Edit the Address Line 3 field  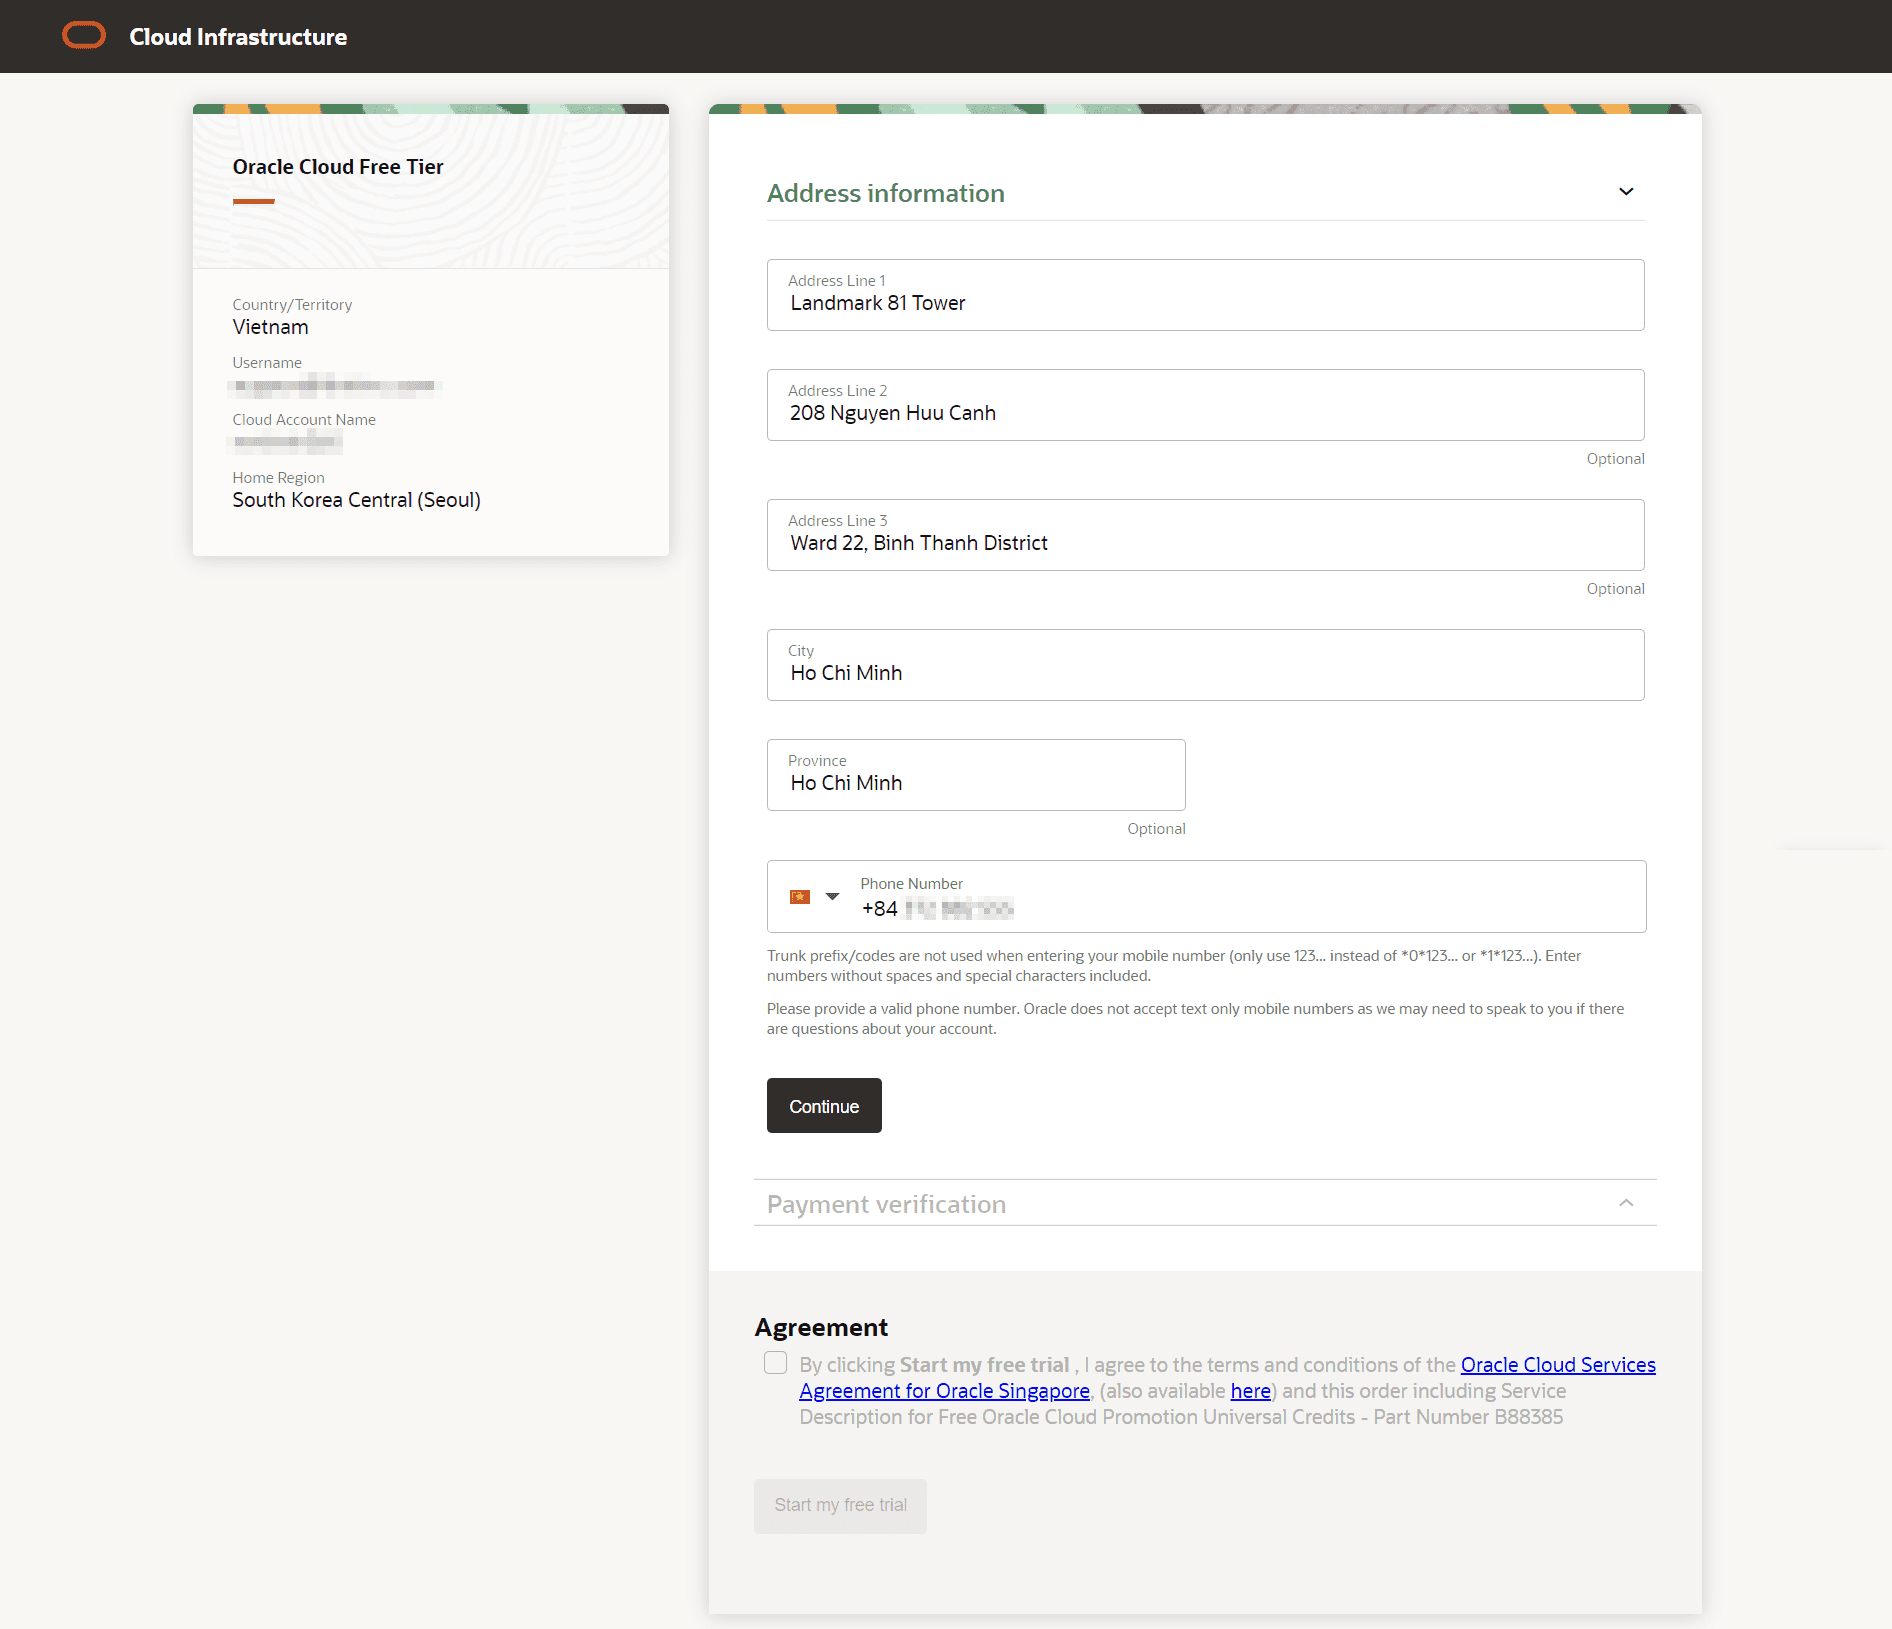coord(1205,535)
